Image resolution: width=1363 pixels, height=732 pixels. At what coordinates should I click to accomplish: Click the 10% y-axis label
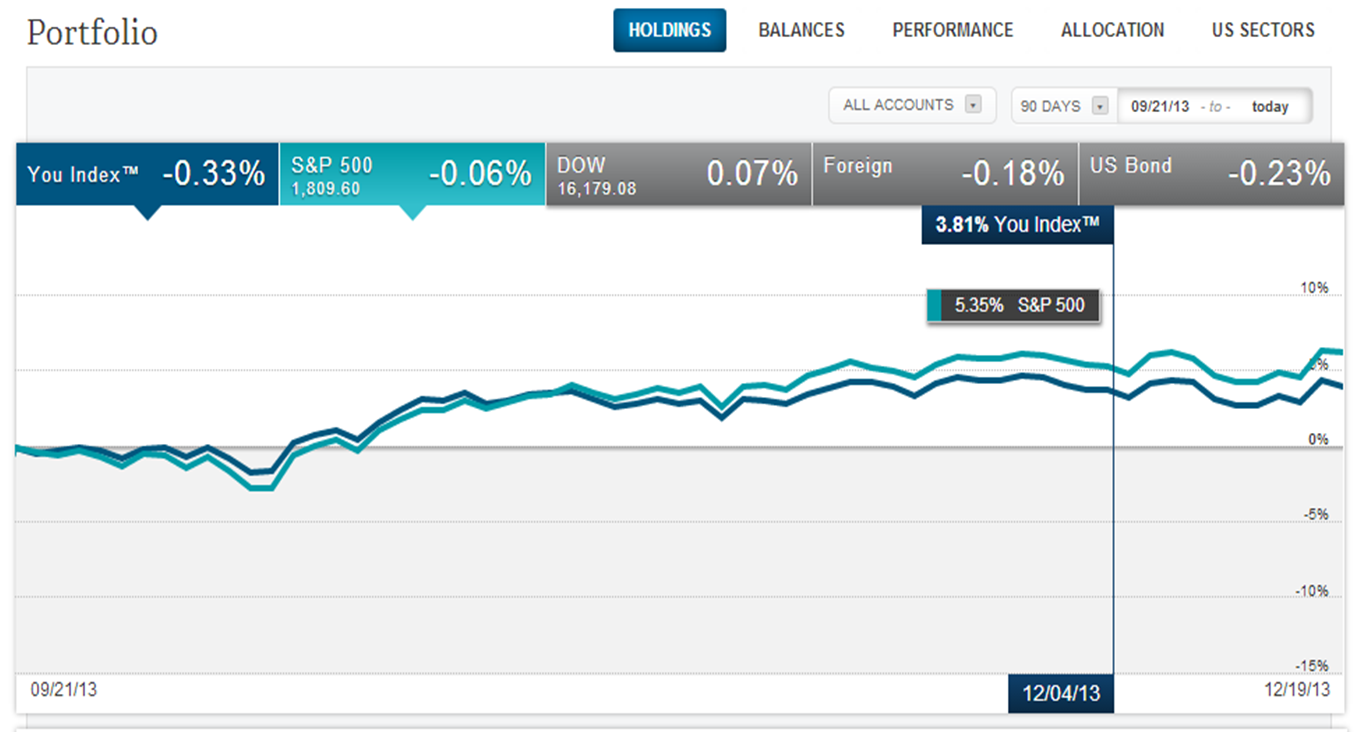tap(1313, 288)
